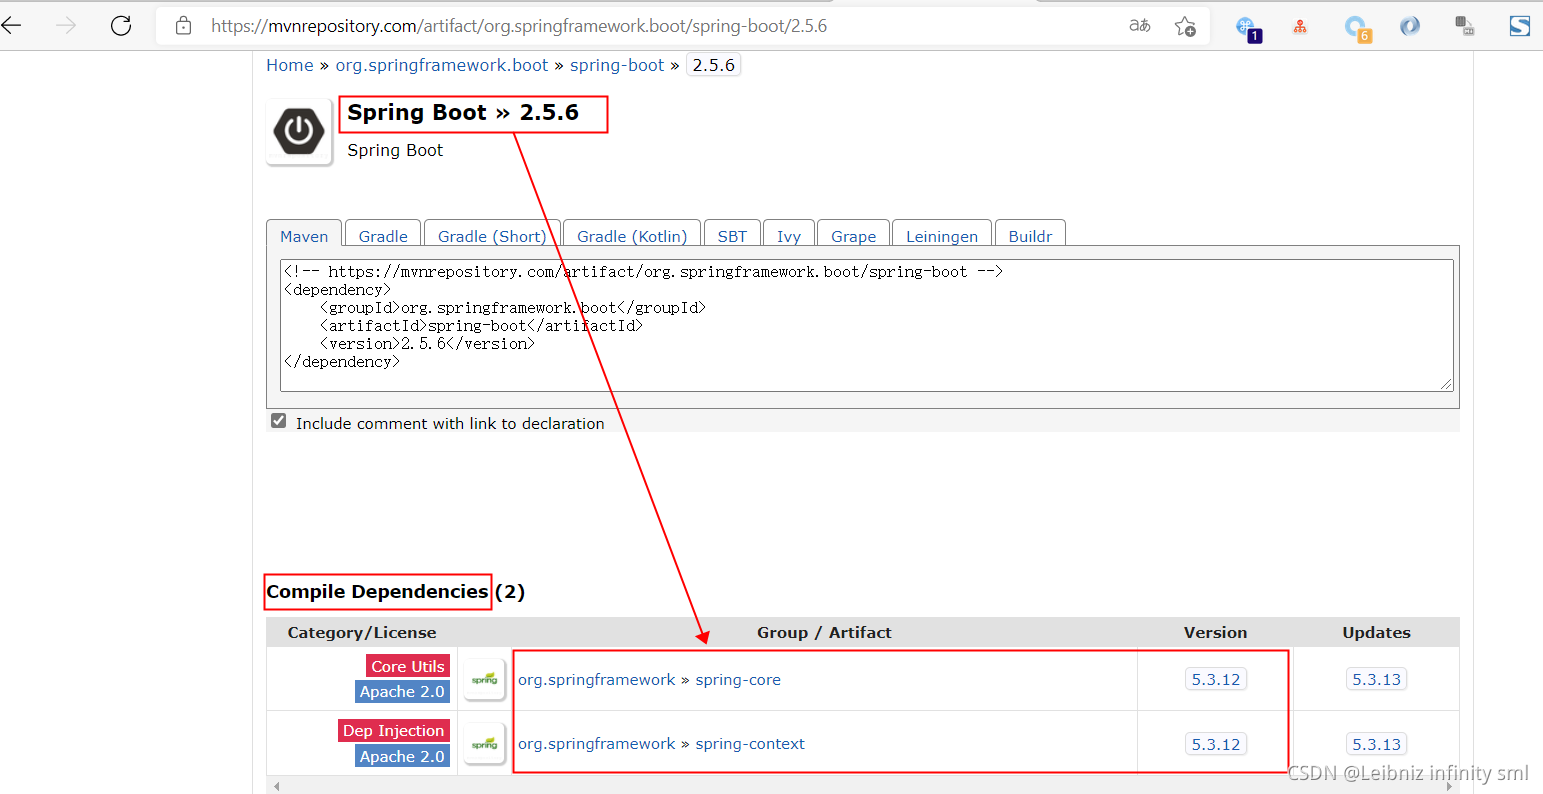Click the Spring Boot power logo image
This screenshot has height=794, width=1543.
[299, 131]
